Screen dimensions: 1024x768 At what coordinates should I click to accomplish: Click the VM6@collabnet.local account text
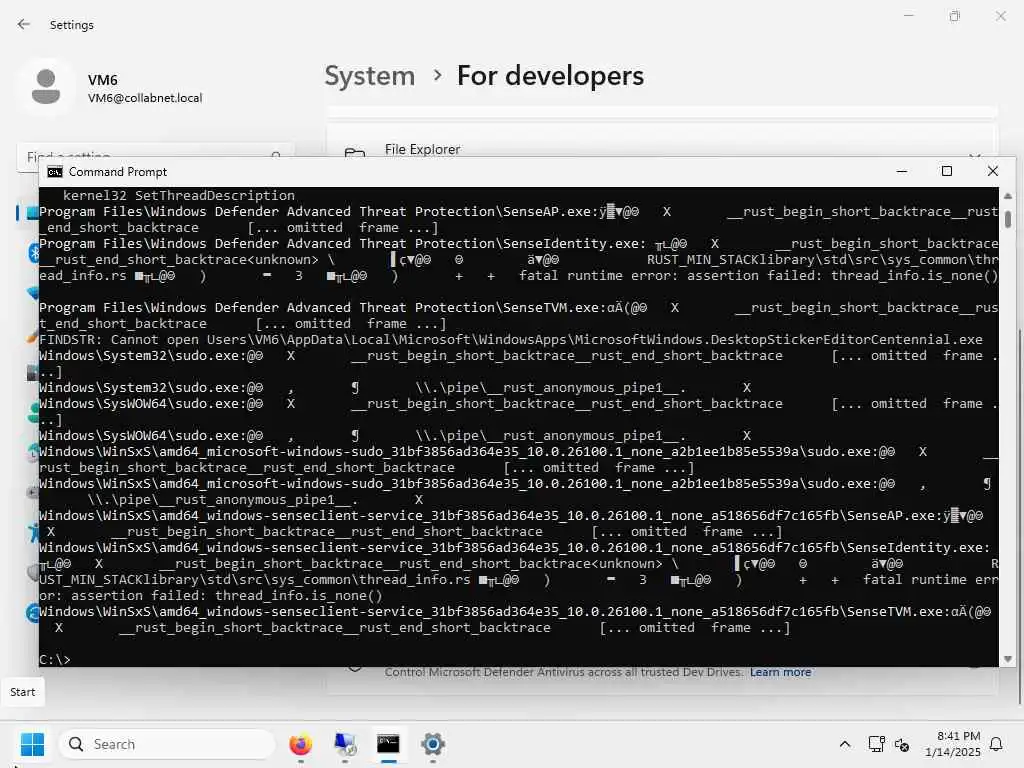pyautogui.click(x=145, y=98)
